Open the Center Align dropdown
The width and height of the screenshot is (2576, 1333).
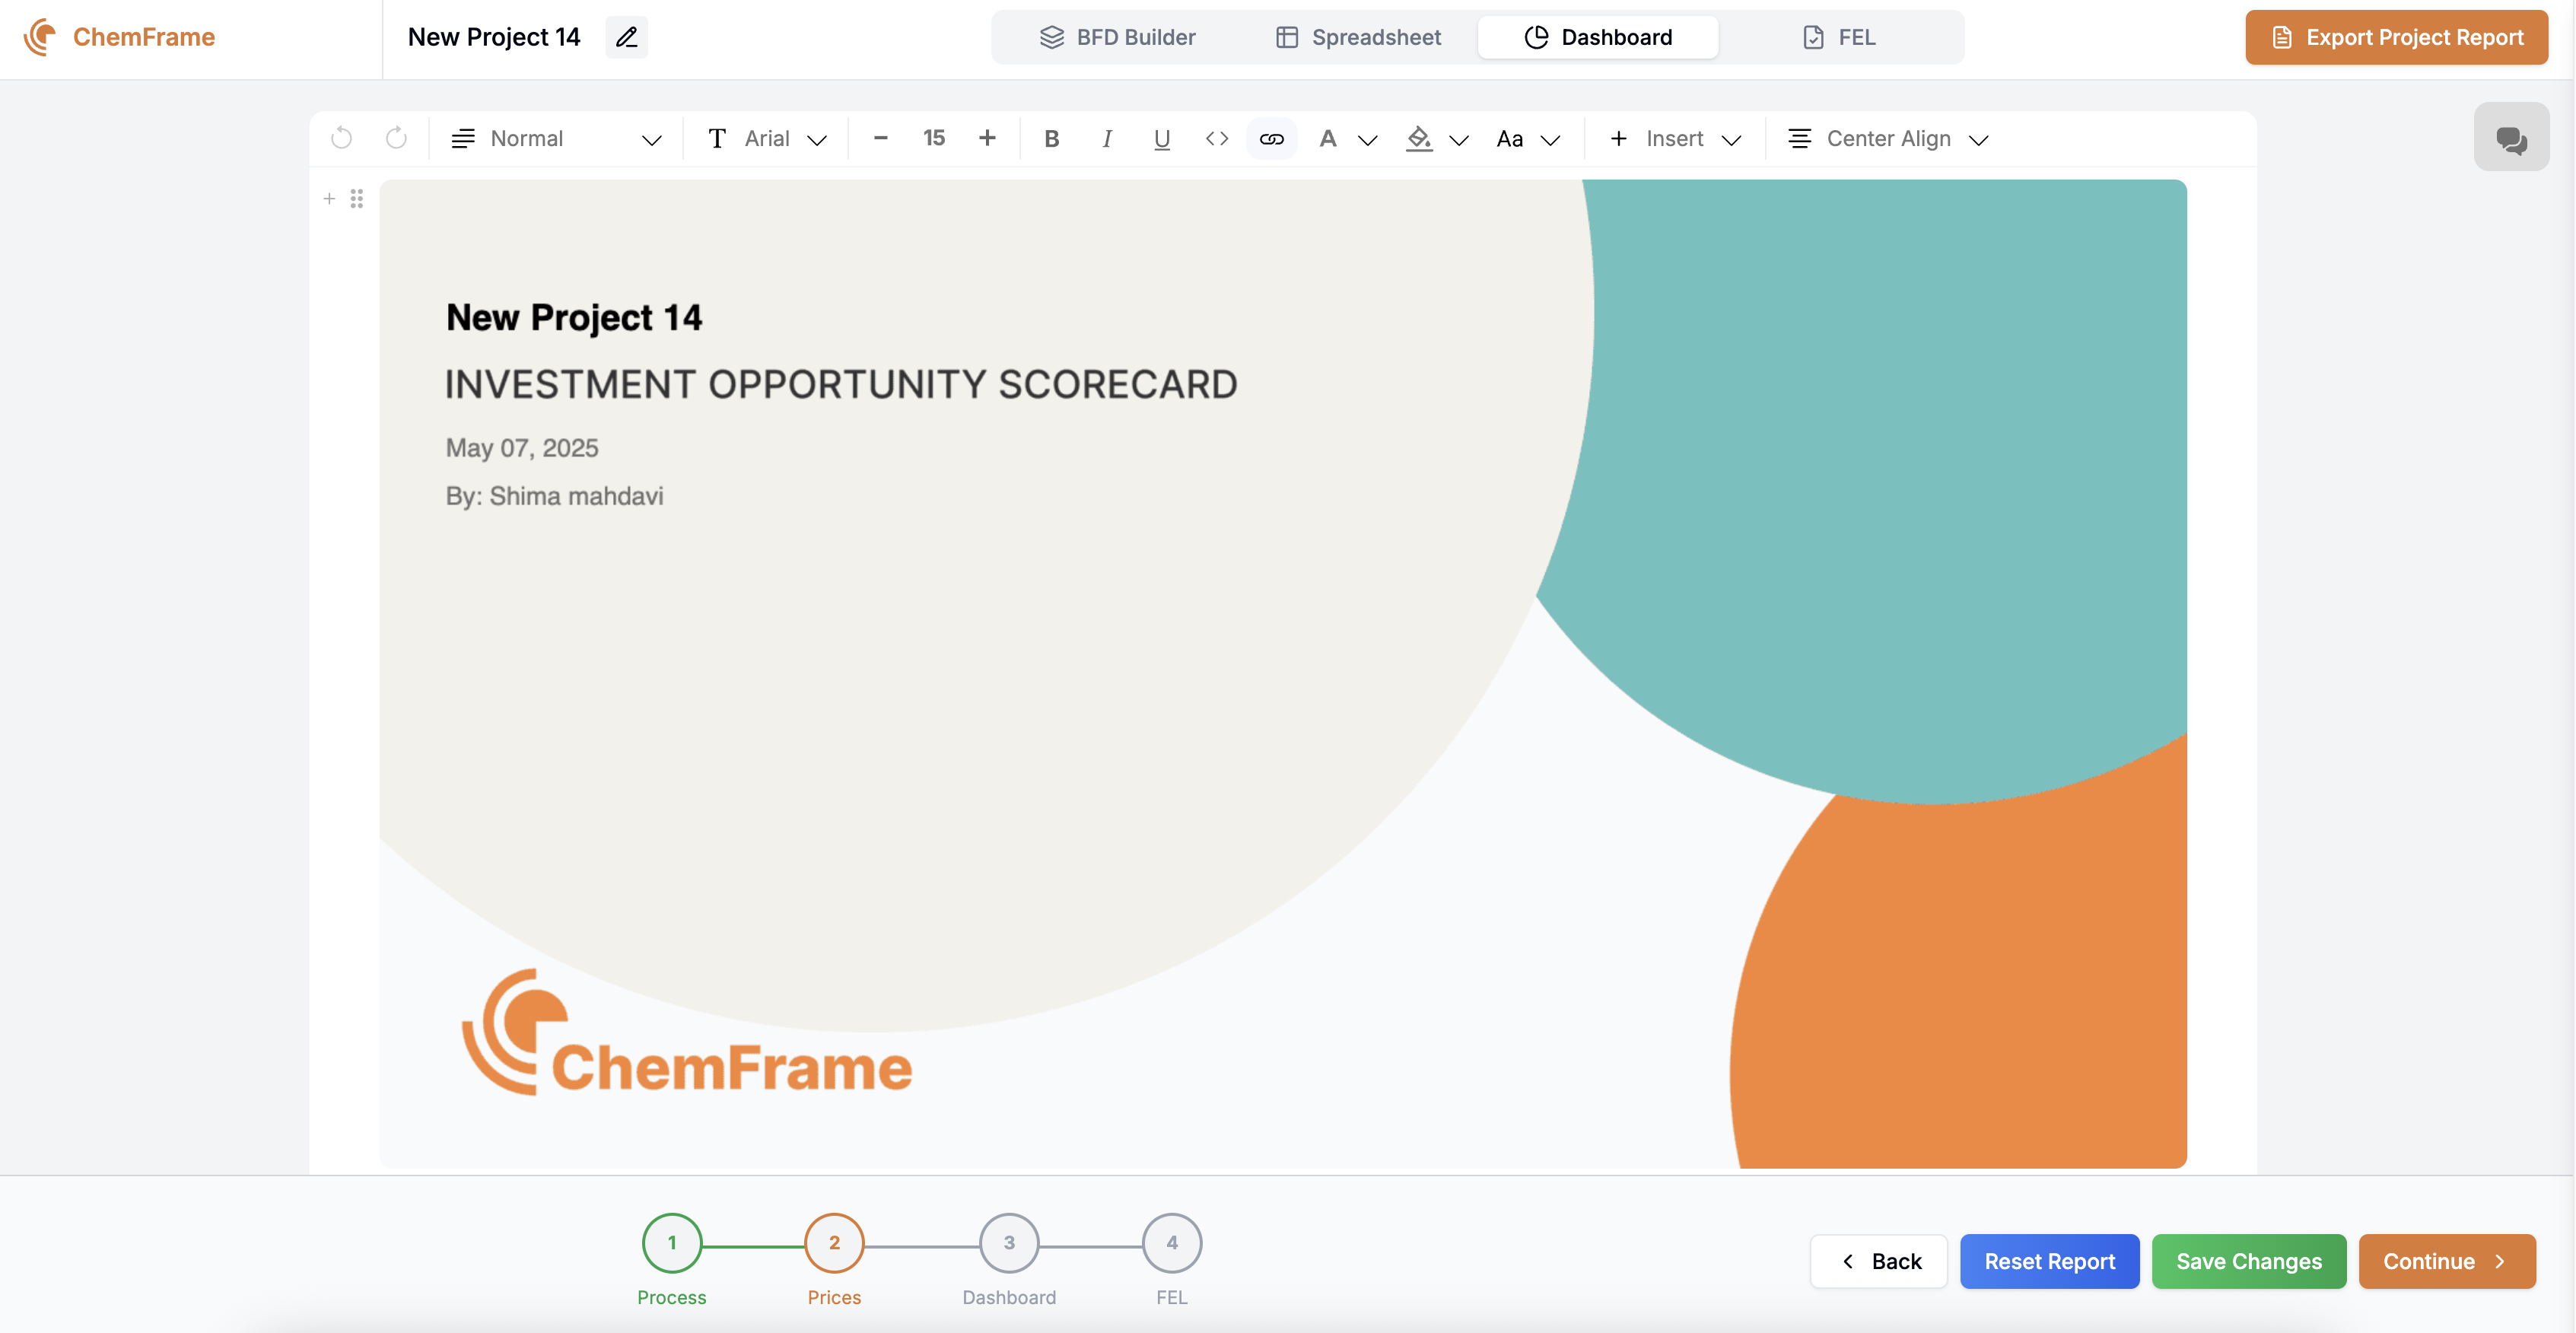1888,138
